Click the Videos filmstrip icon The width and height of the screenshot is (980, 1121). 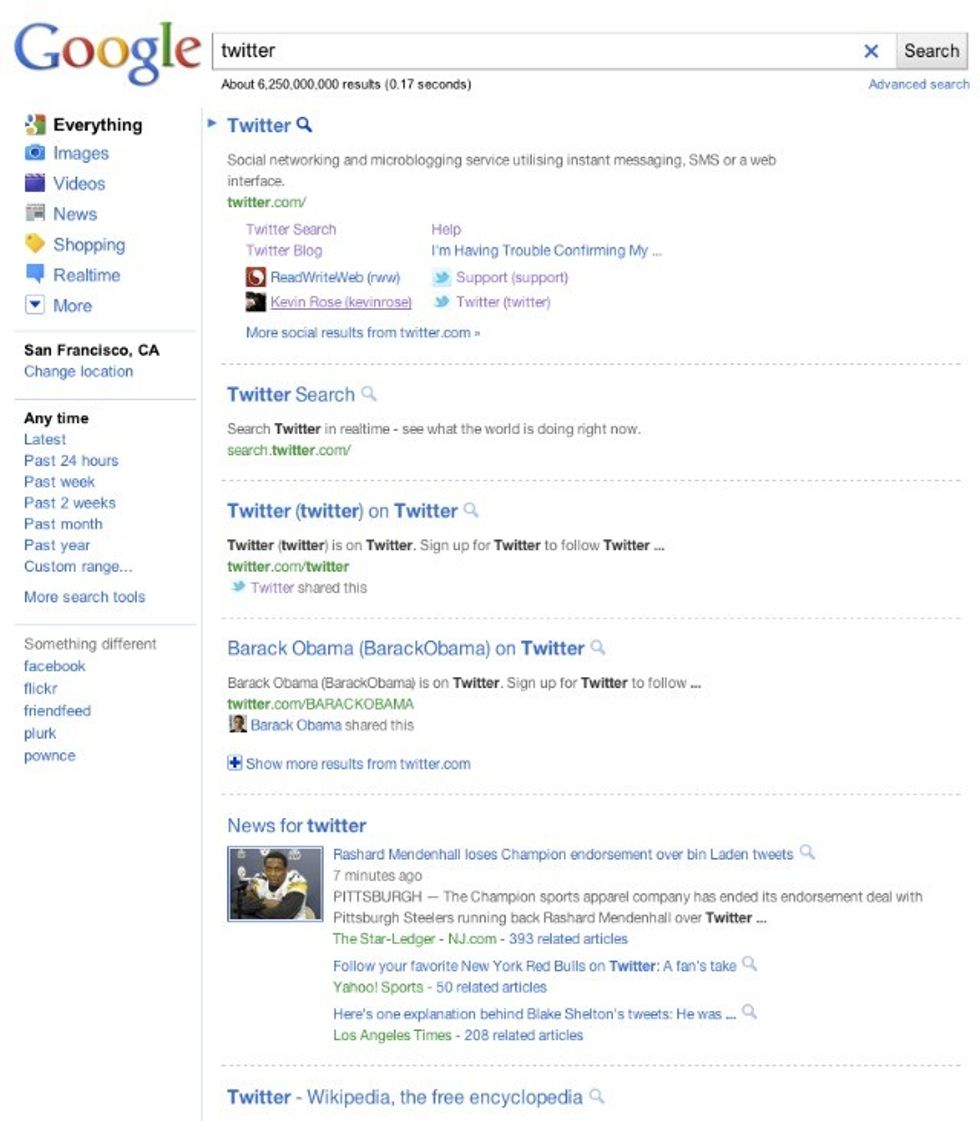pyautogui.click(x=36, y=183)
